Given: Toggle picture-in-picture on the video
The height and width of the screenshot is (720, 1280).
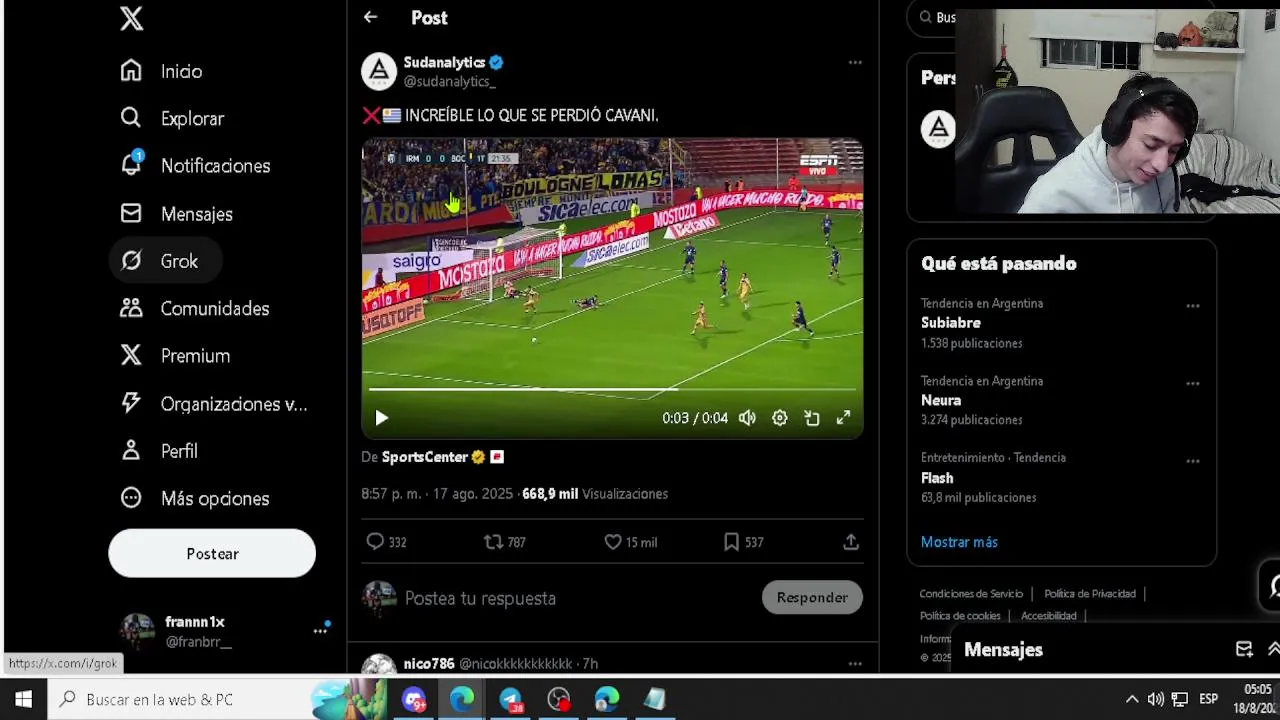Looking at the screenshot, I should [812, 418].
